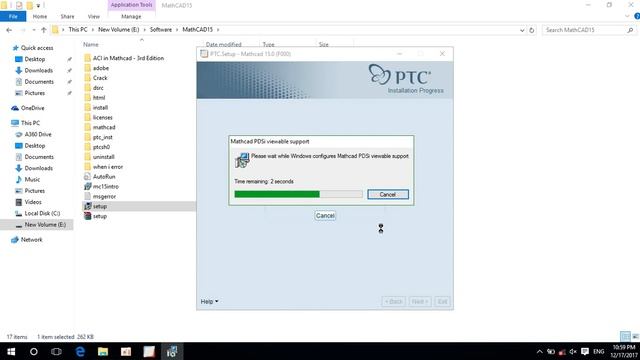
Task: Open Pictures under Quick access
Action: [x=35, y=93]
